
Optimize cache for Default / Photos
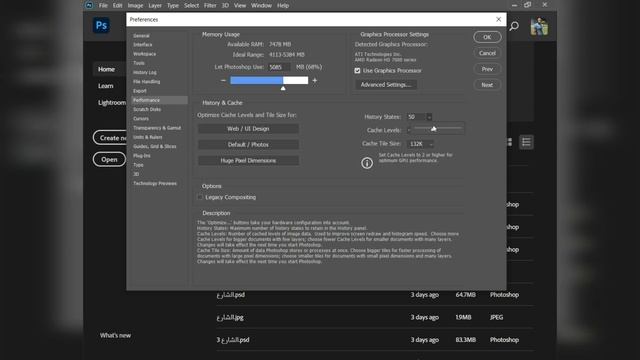pyautogui.click(x=248, y=144)
